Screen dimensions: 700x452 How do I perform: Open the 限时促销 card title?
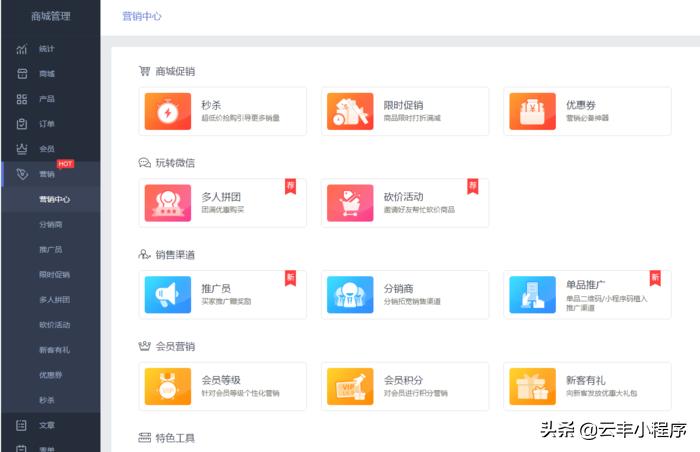point(404,105)
